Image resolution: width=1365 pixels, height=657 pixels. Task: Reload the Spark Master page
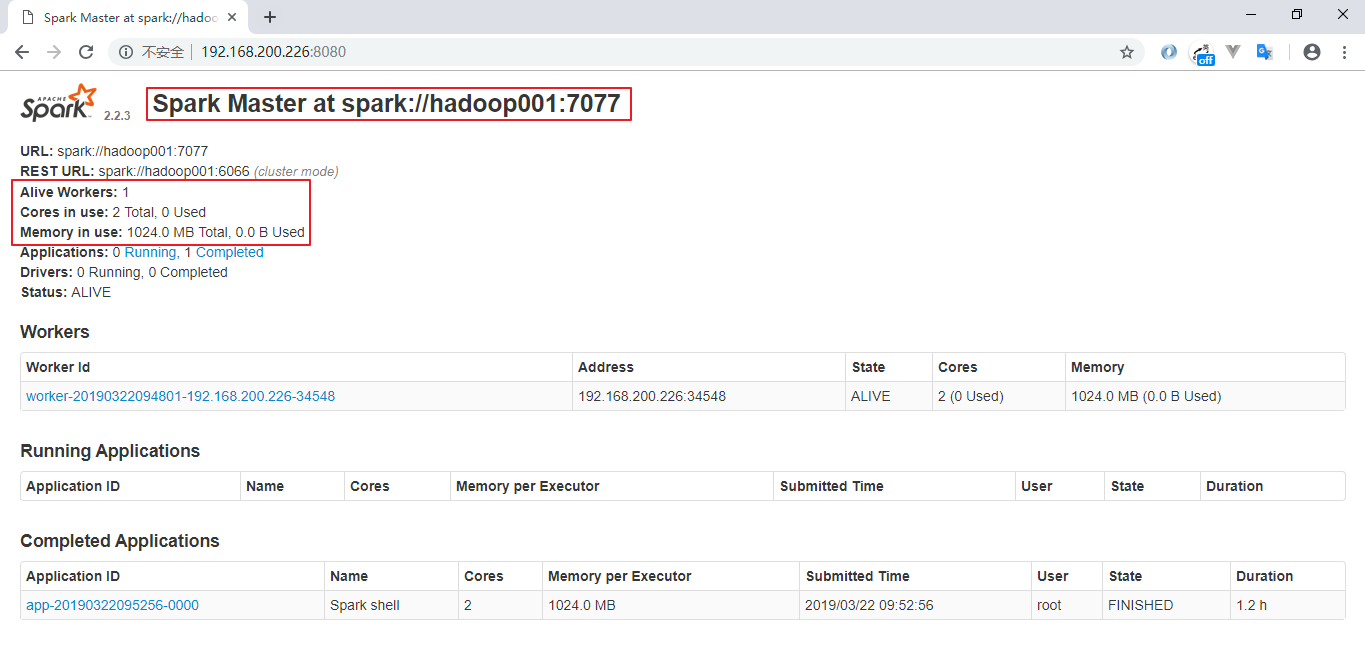86,52
